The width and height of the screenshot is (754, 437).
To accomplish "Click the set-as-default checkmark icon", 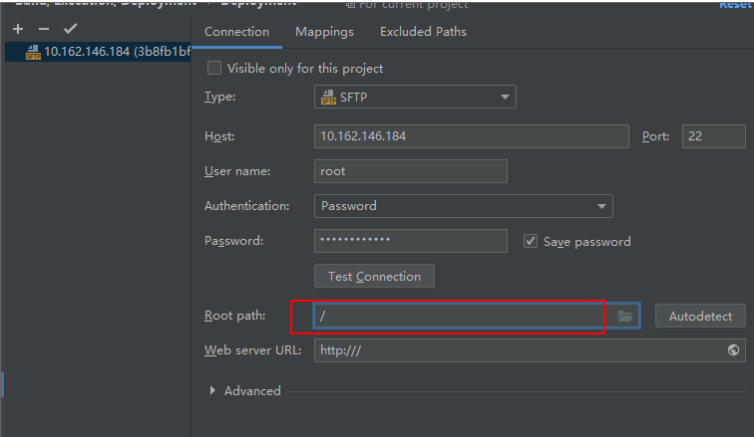I will pos(70,29).
